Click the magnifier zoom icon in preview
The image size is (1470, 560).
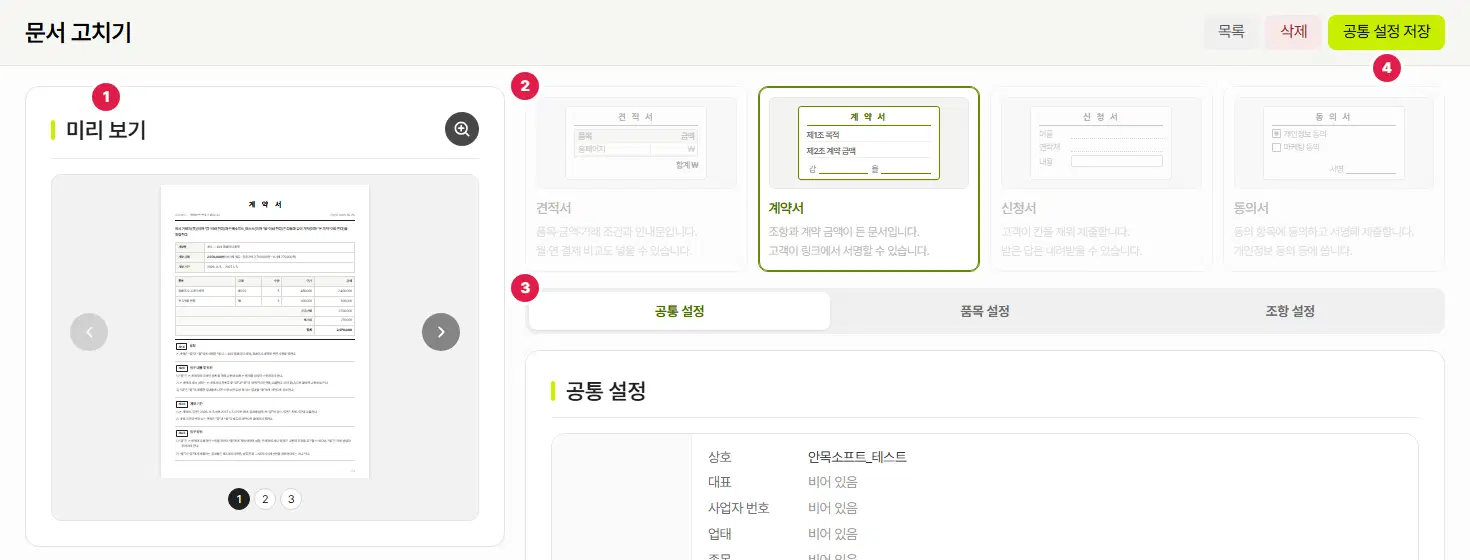click(x=462, y=129)
